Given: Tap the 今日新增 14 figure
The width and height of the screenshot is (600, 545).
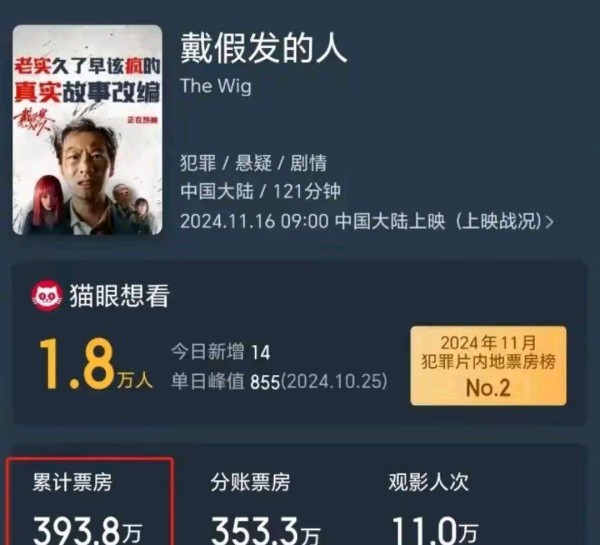Looking at the screenshot, I should pos(220,352).
